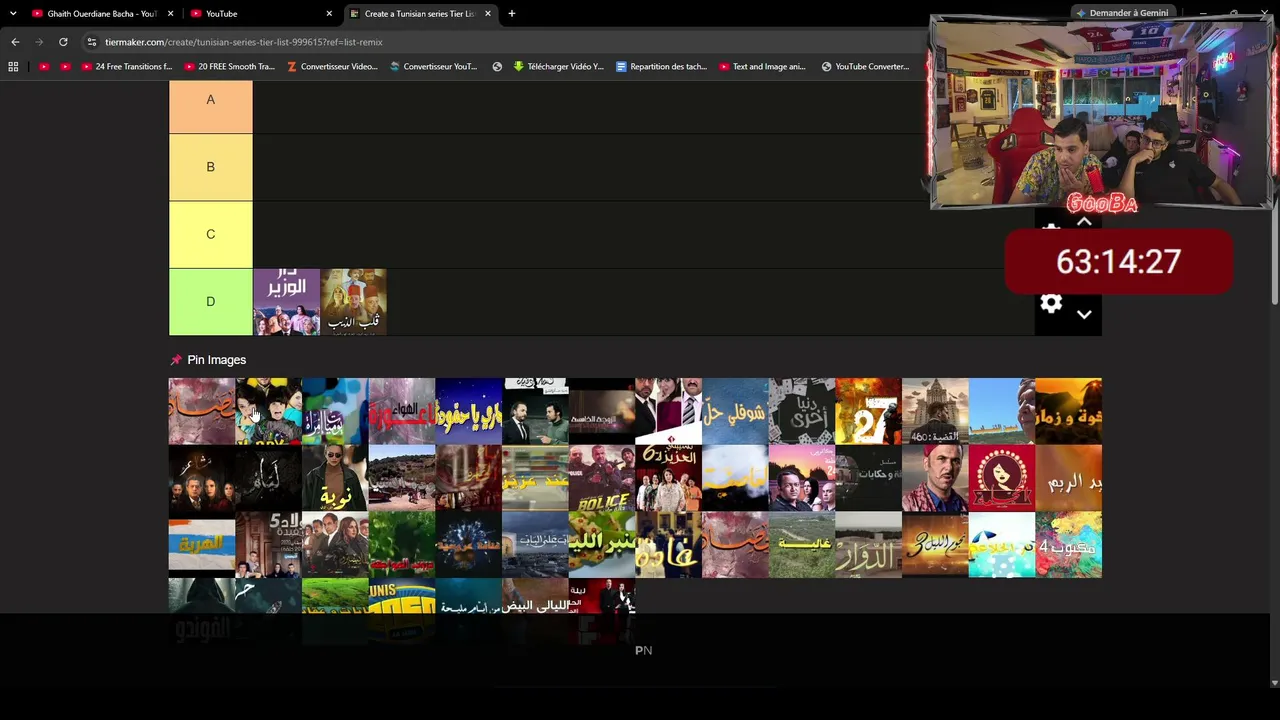Select the غالية series thumbnail

click(x=801, y=545)
